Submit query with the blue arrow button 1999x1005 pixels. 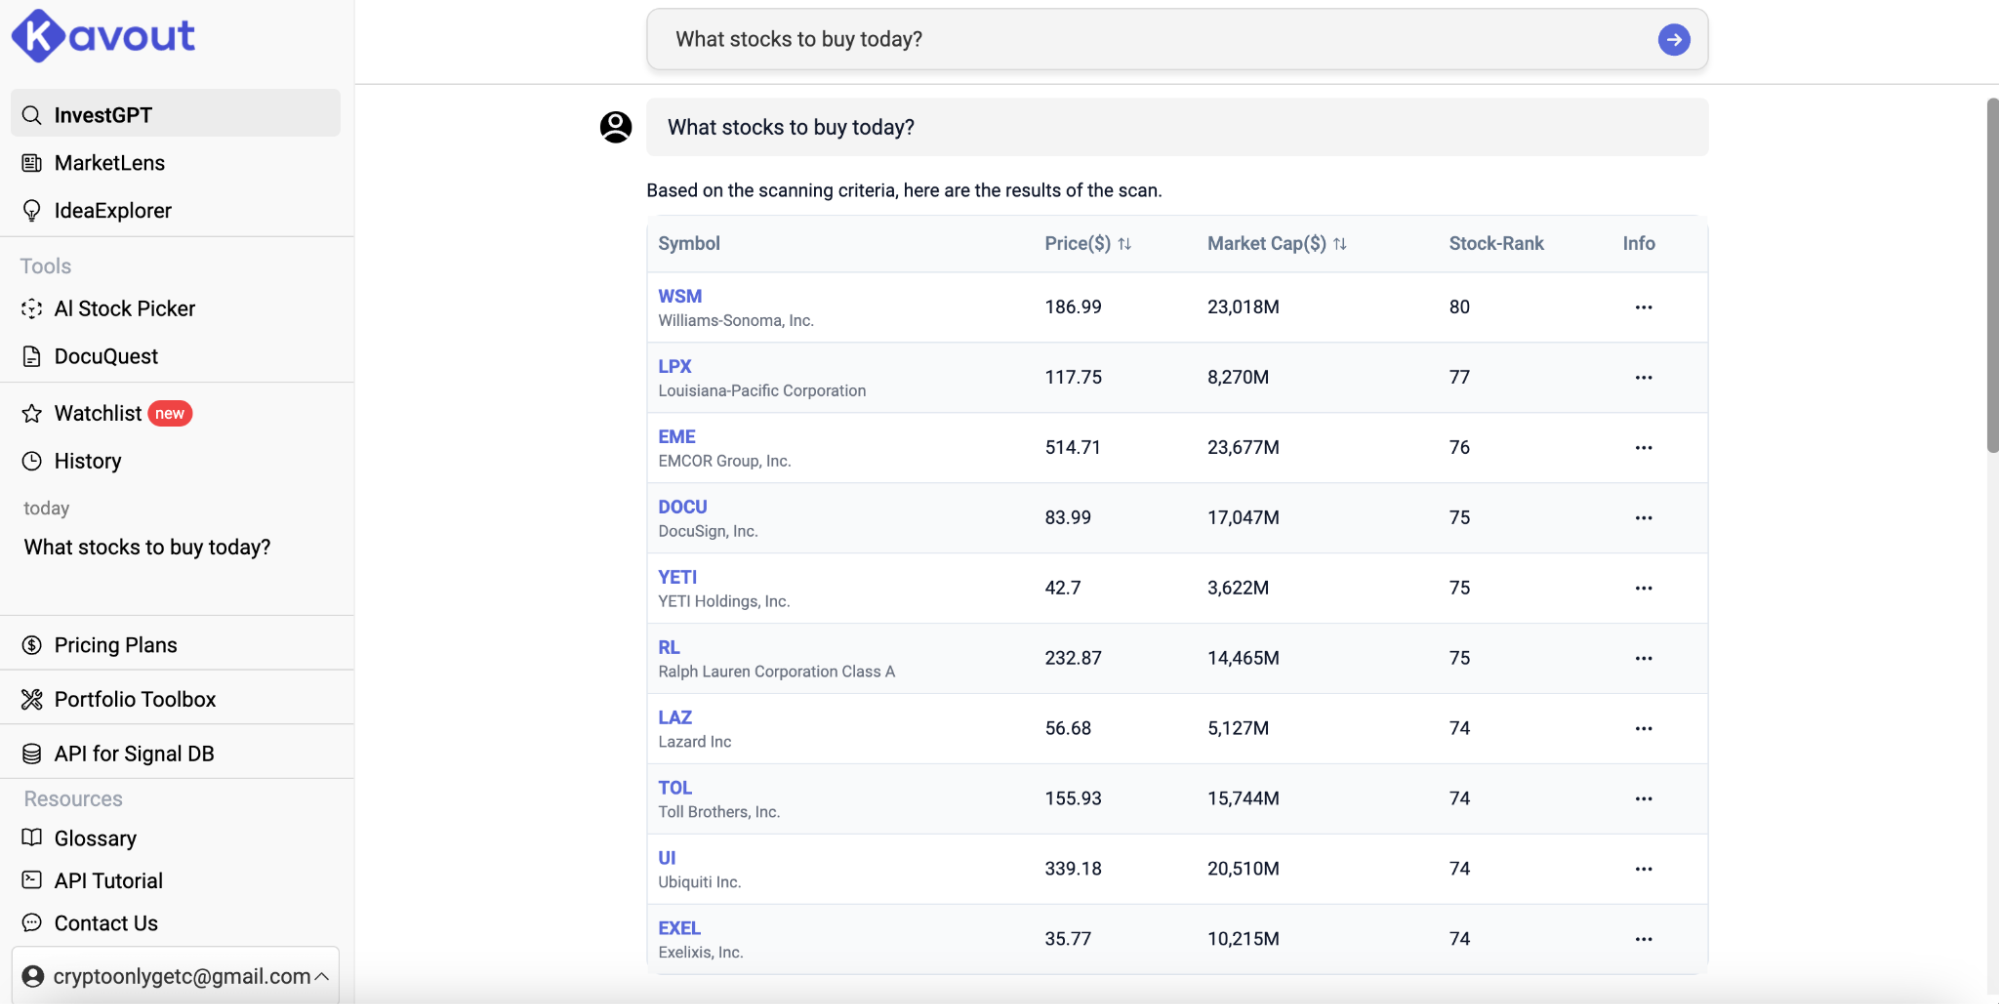1673,40
